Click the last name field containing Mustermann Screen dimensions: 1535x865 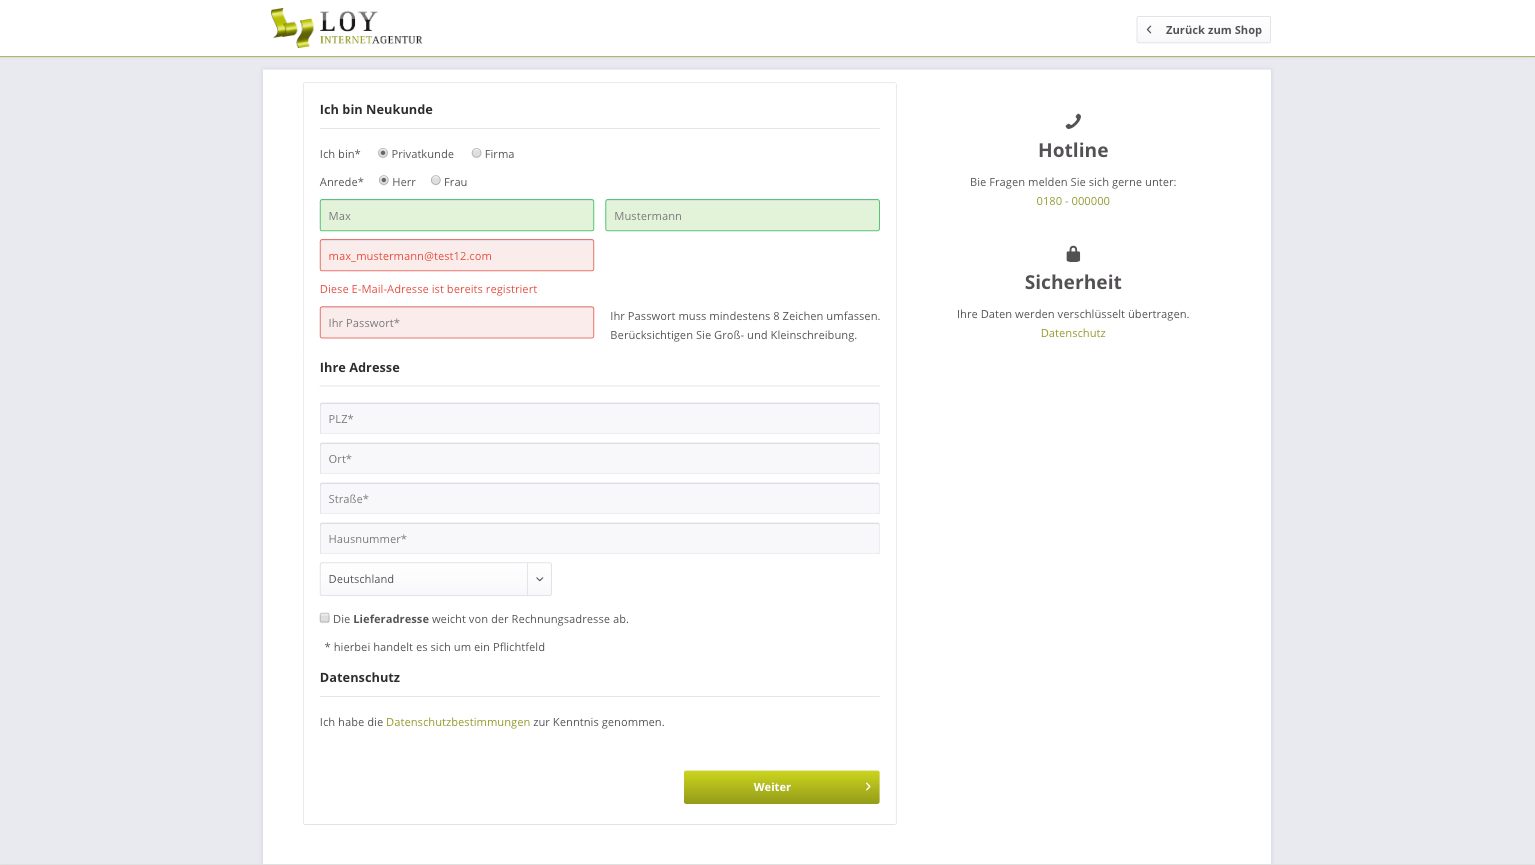(x=742, y=215)
